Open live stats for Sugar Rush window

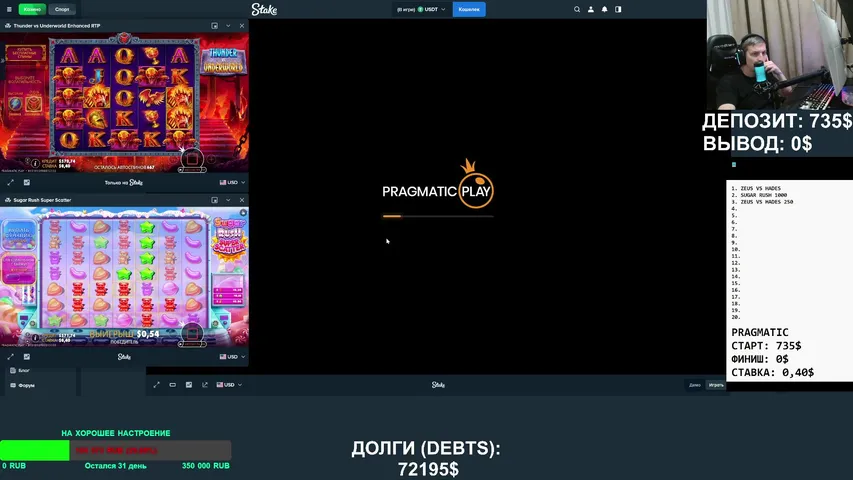point(27,356)
